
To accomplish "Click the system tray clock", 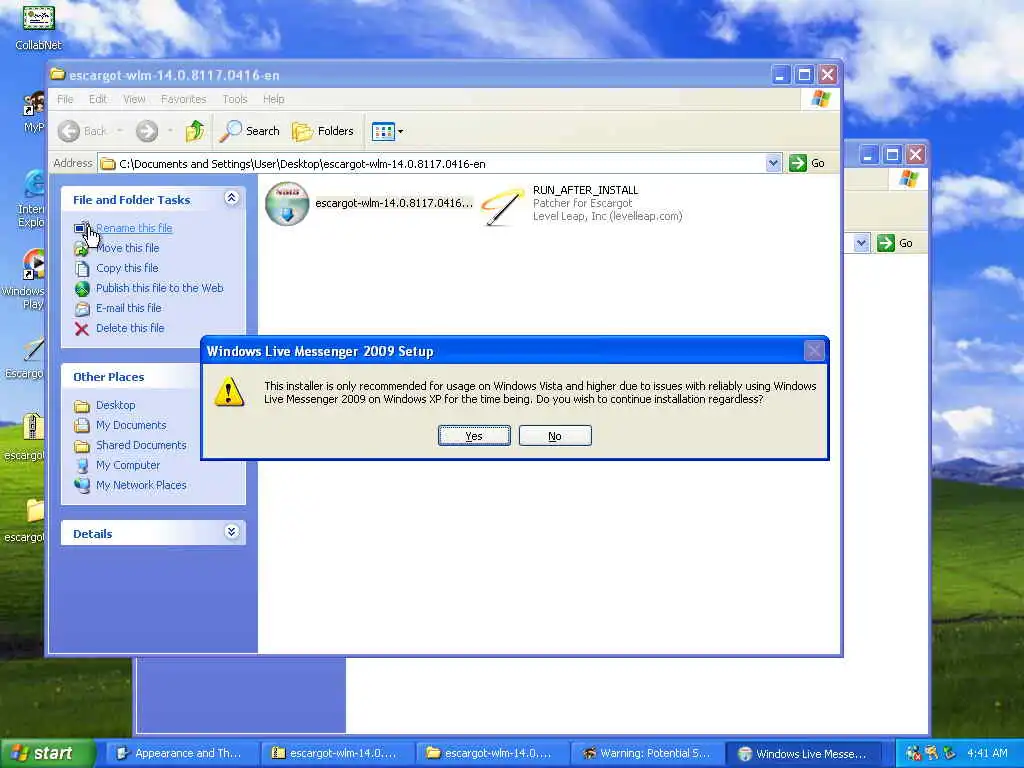I will pyautogui.click(x=987, y=754).
